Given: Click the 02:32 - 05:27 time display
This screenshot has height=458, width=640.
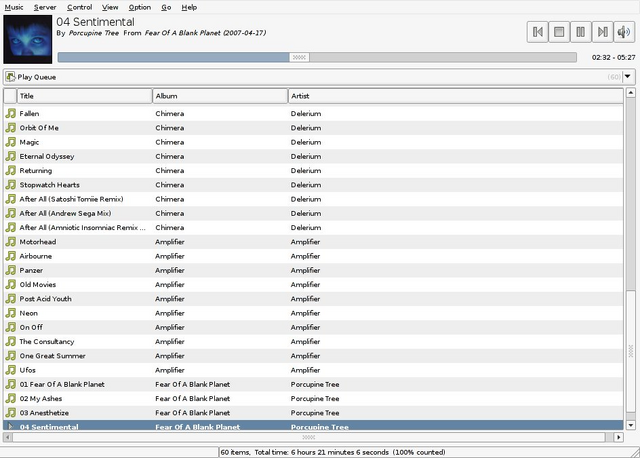Looking at the screenshot, I should point(613,58).
